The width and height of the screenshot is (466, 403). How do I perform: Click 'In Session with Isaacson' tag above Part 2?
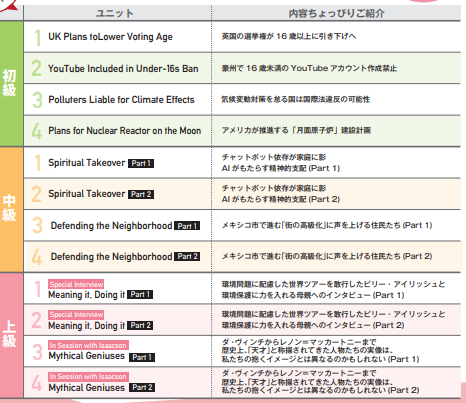(88, 377)
